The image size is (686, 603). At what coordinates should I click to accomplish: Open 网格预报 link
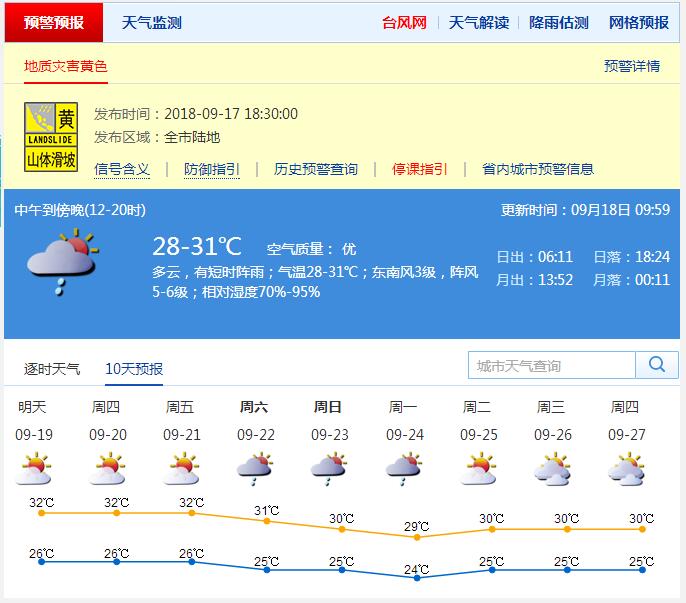(x=638, y=22)
